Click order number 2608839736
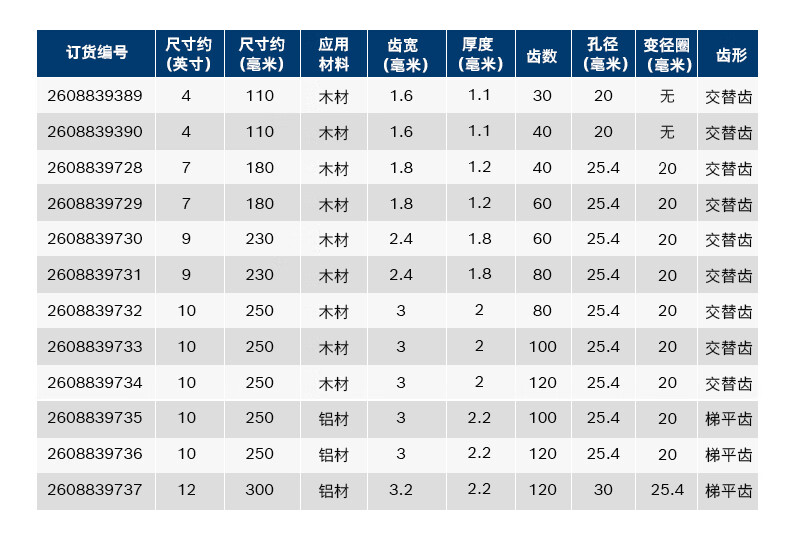790x552 pixels. (95, 454)
